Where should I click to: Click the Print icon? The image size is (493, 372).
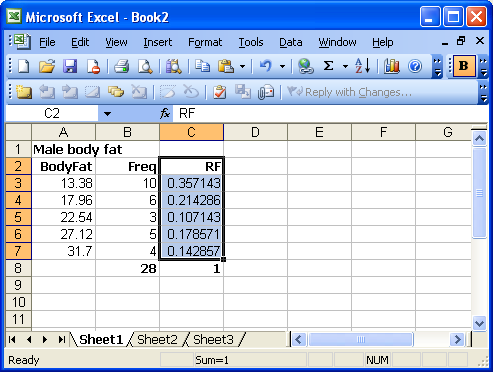pyautogui.click(x=121, y=66)
